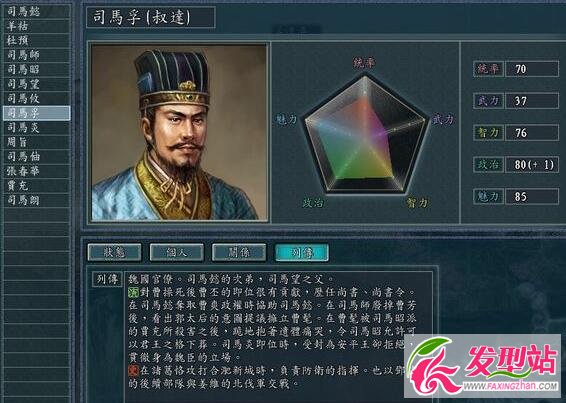This screenshot has height=403, width=566.
Task: Click the portrait of 司馬孚
Action: click(179, 132)
